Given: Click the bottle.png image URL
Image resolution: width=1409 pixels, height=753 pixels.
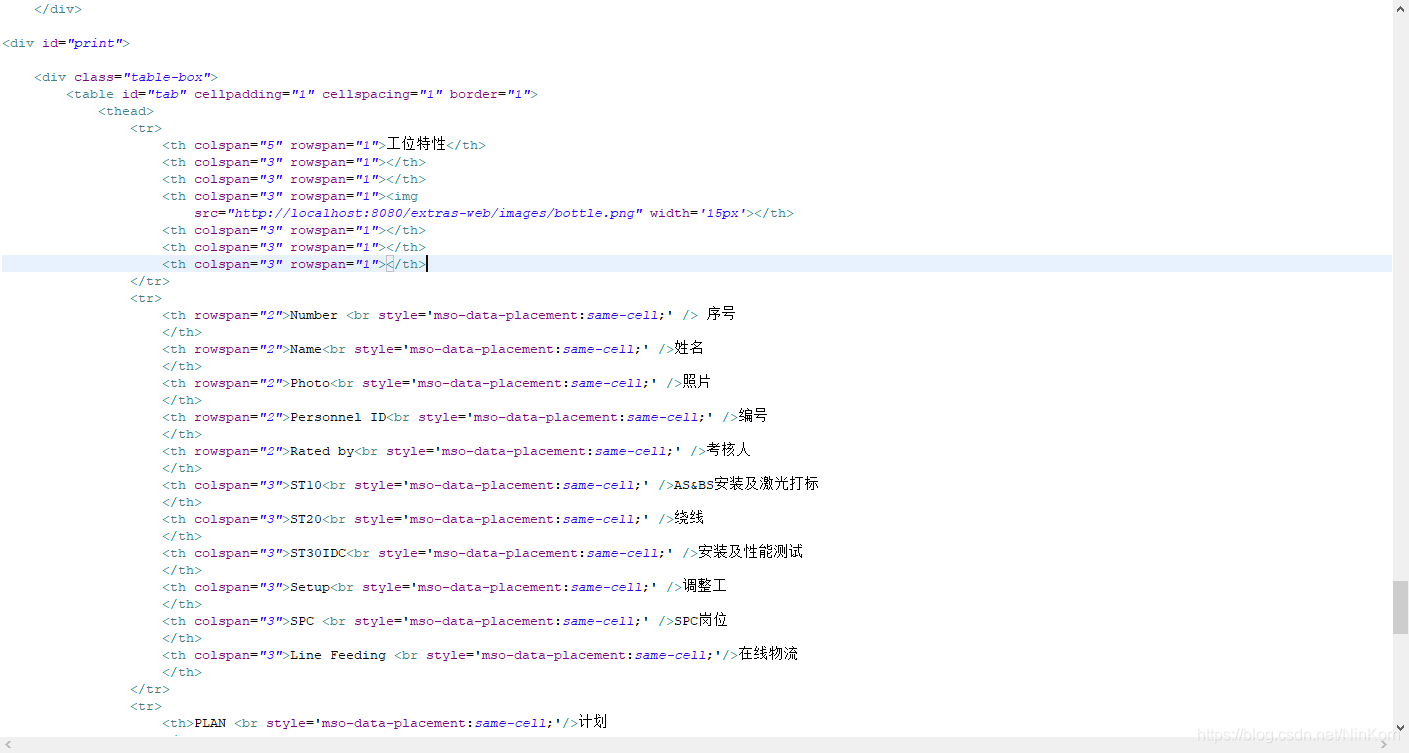Looking at the screenshot, I should 435,213.
